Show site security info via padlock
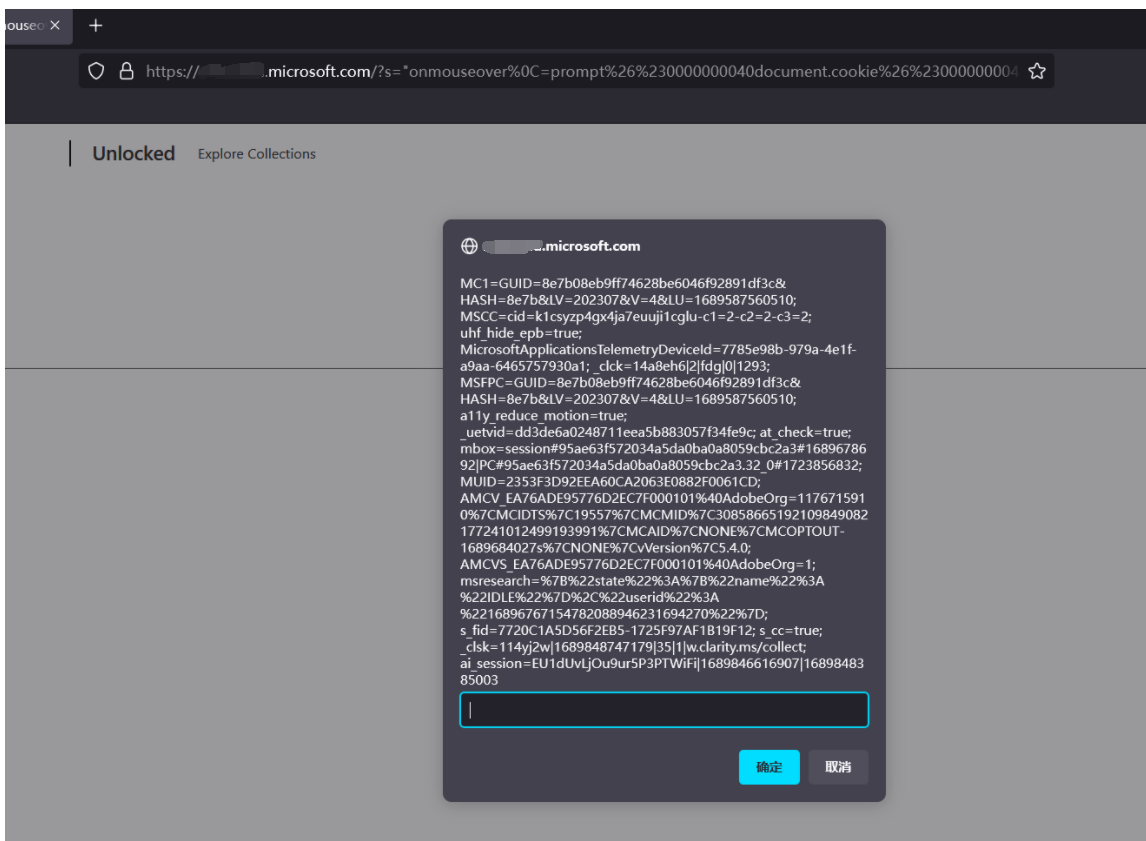This screenshot has height=841, width=1146. (126, 71)
